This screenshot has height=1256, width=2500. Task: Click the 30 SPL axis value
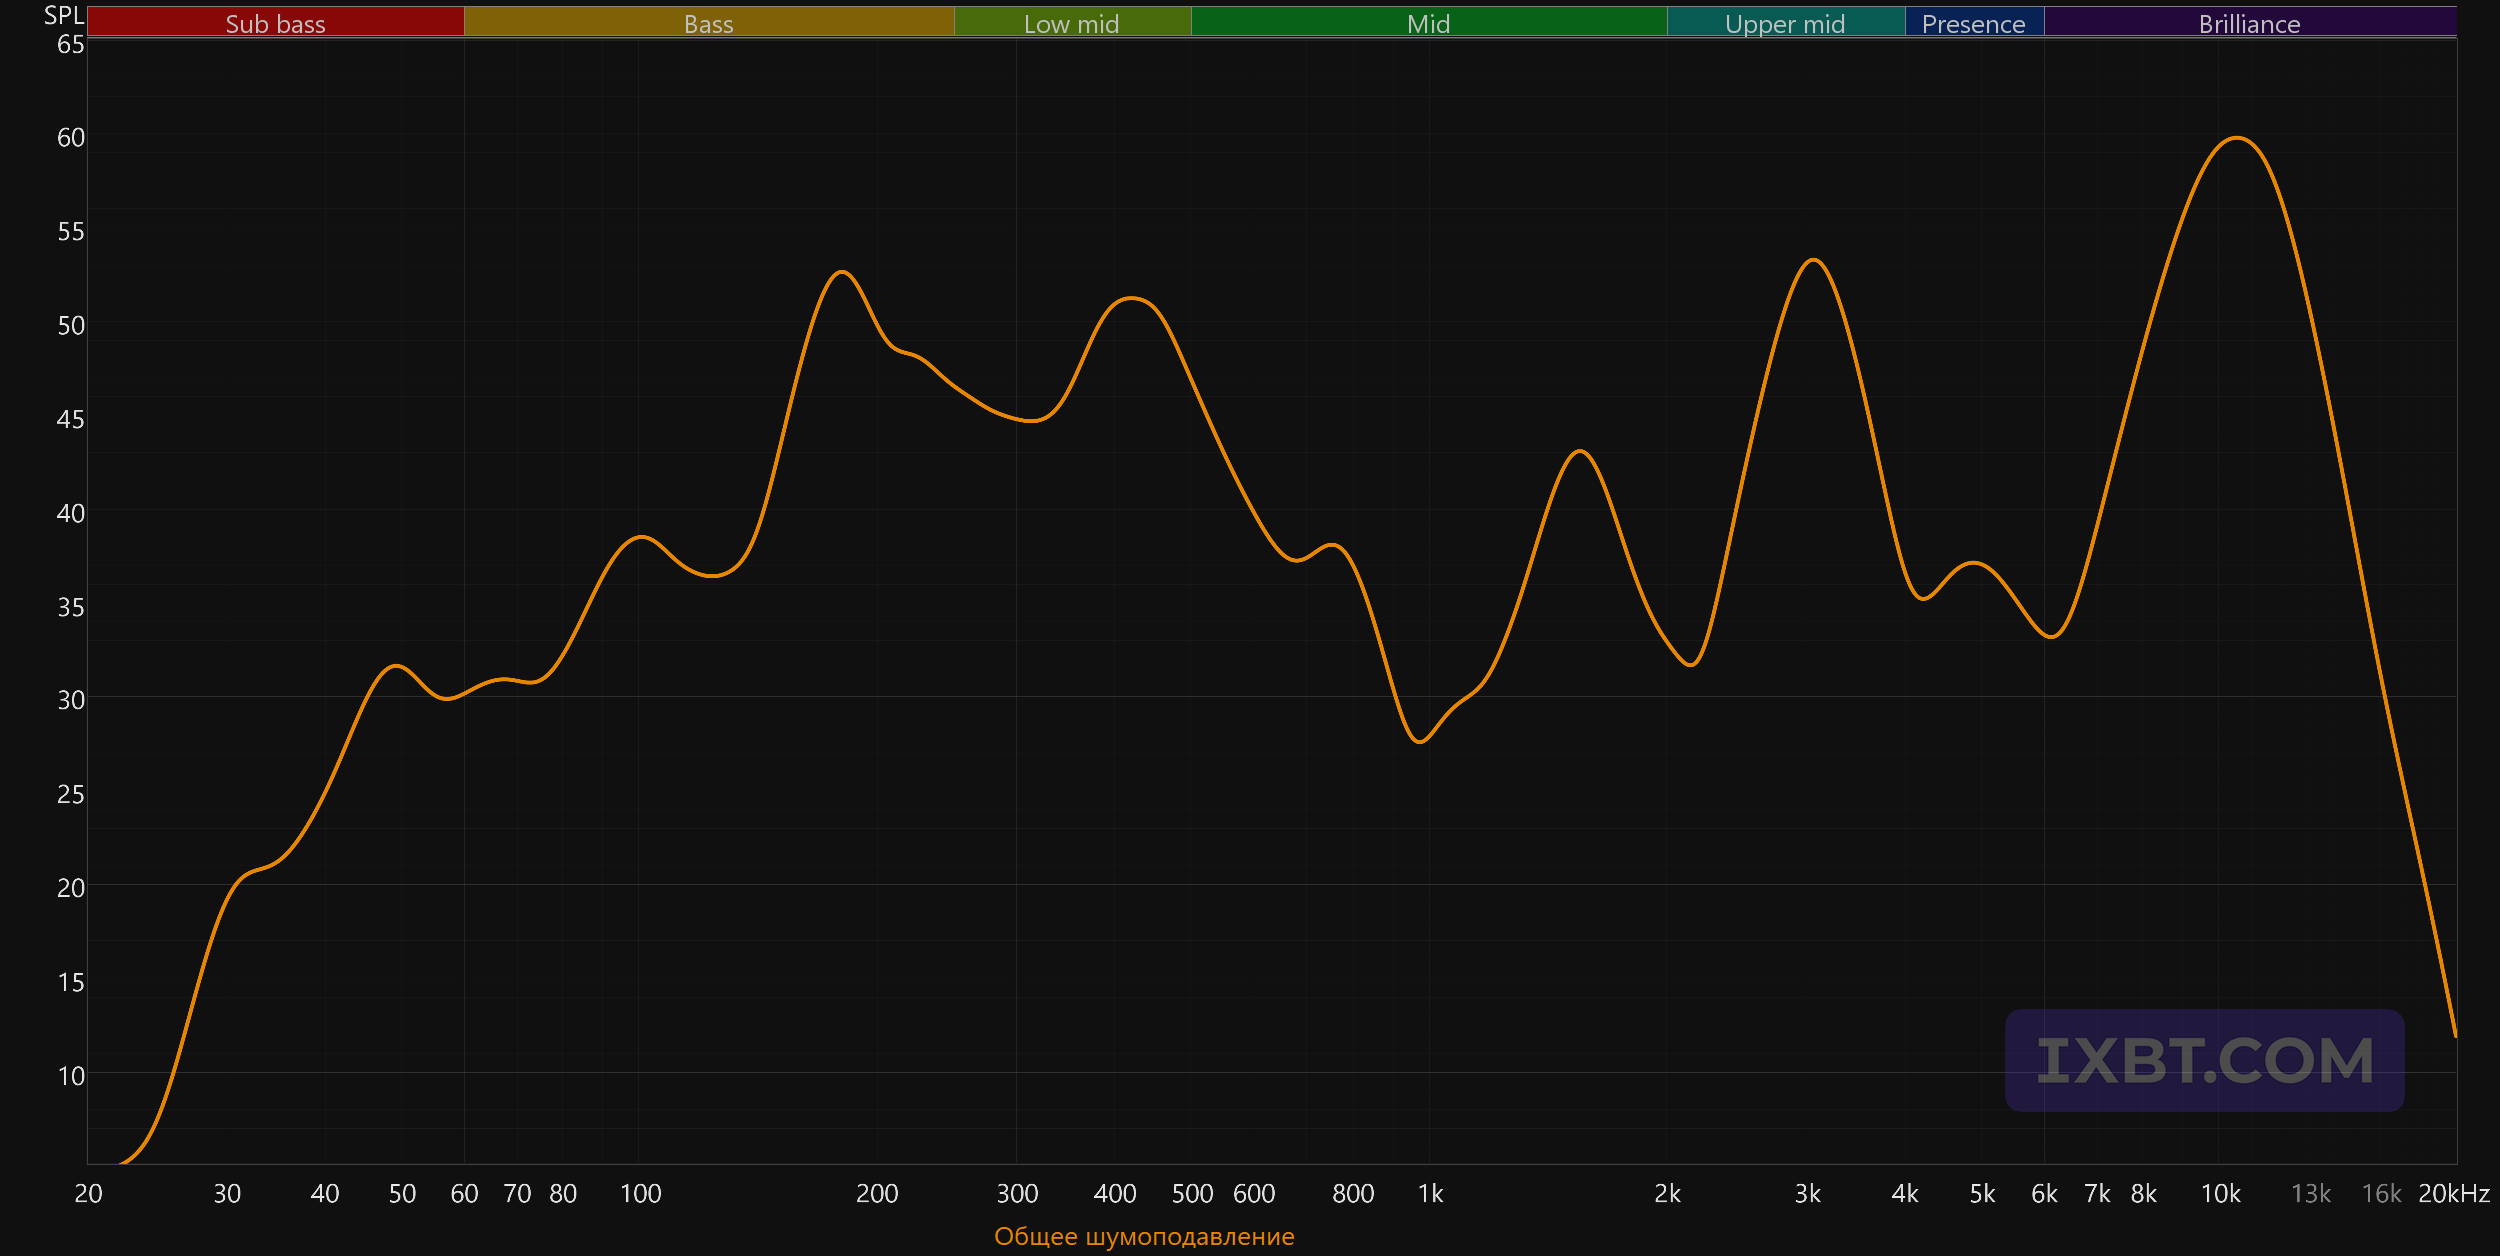[x=71, y=700]
